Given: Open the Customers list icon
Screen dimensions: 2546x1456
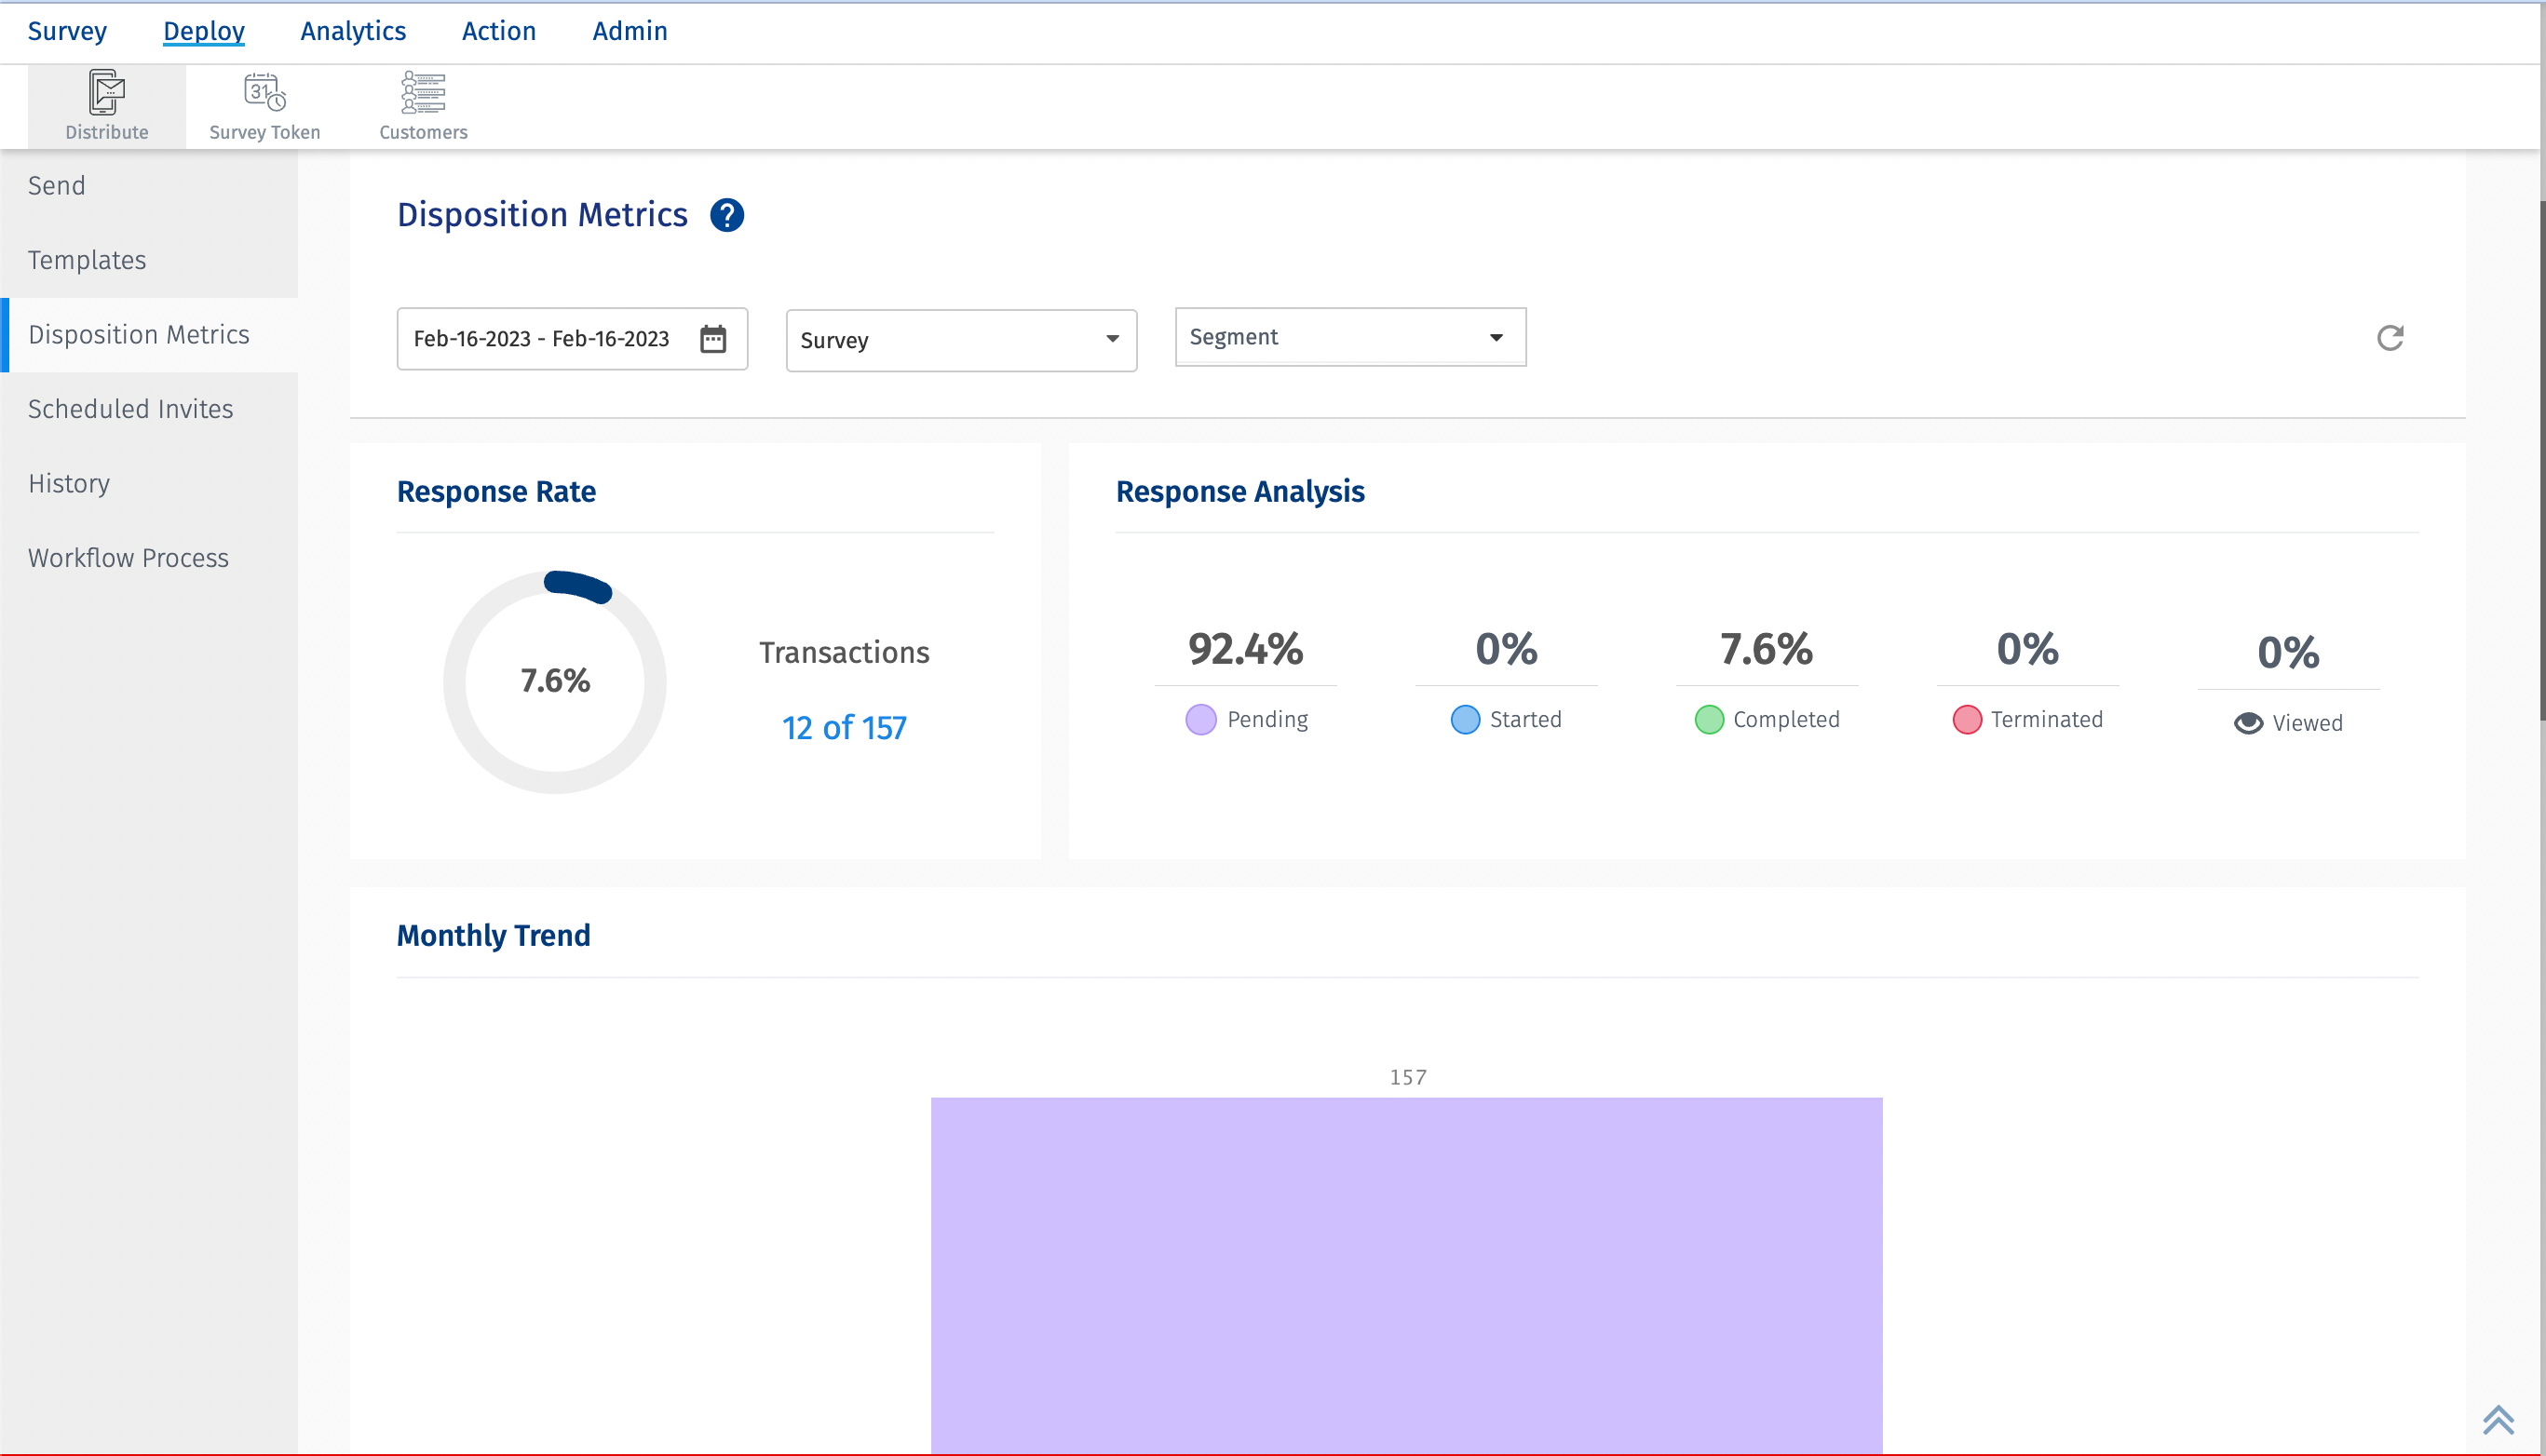Looking at the screenshot, I should click(x=423, y=93).
